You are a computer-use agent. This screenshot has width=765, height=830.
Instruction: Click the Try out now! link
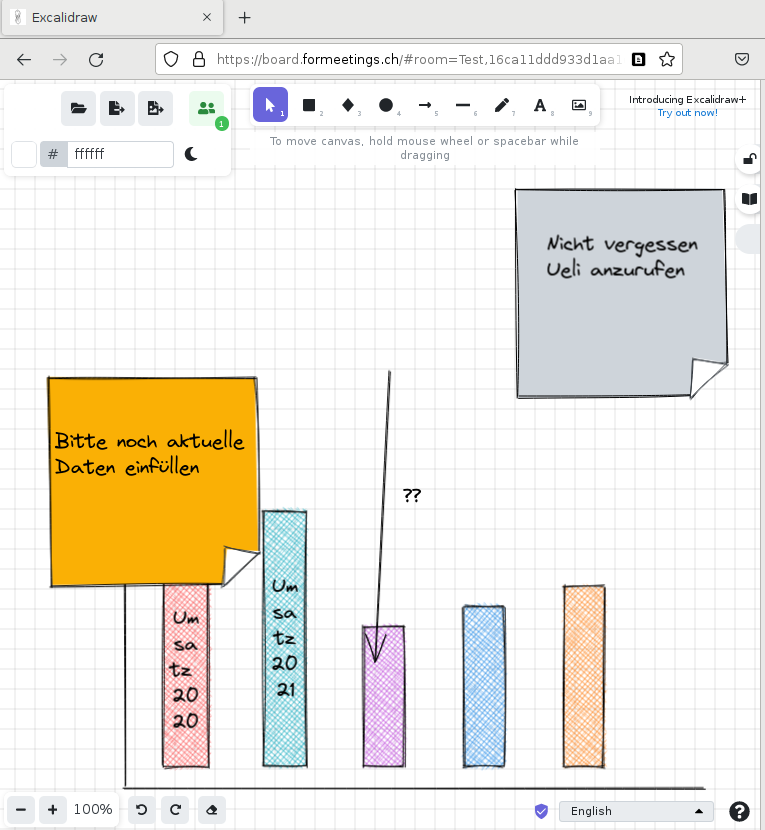[x=687, y=113]
